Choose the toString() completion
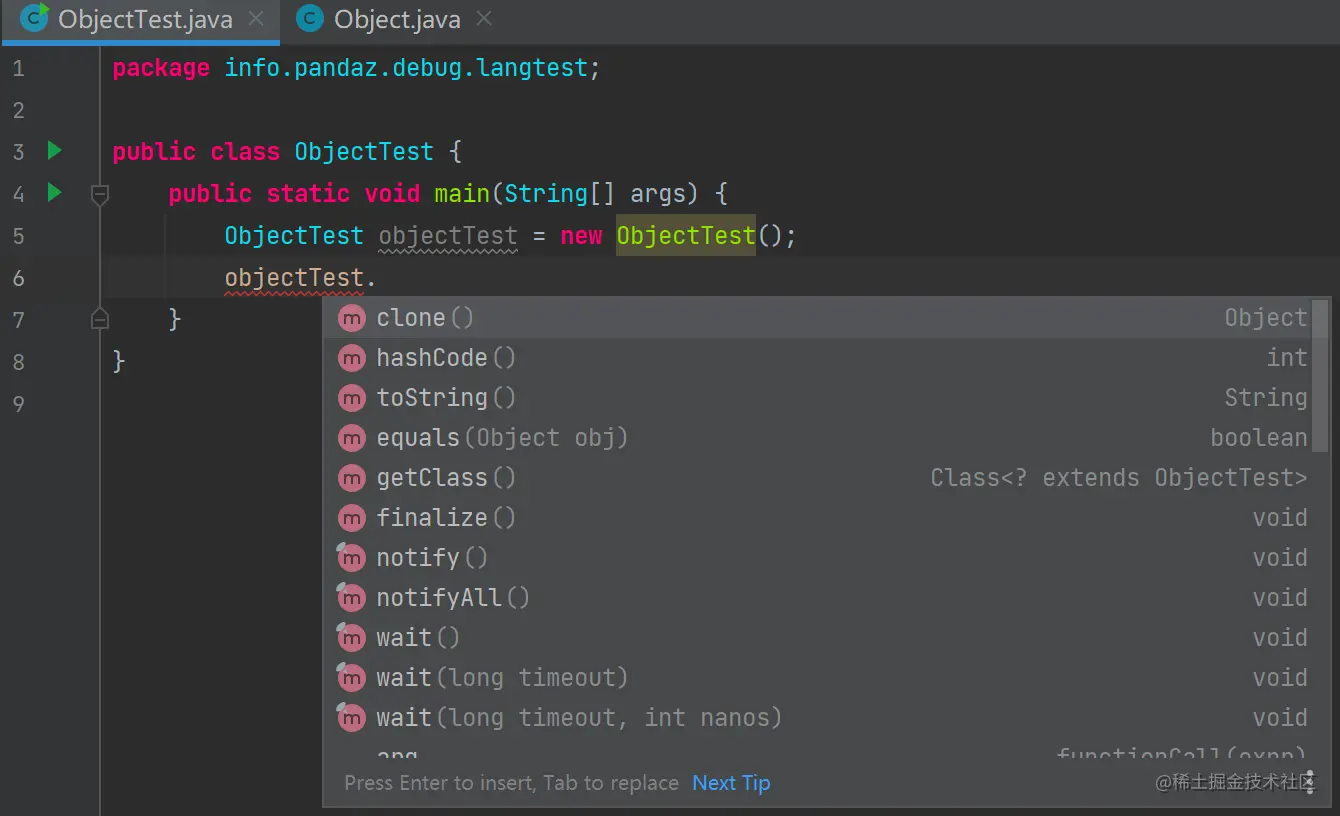1340x816 pixels. click(x=817, y=398)
